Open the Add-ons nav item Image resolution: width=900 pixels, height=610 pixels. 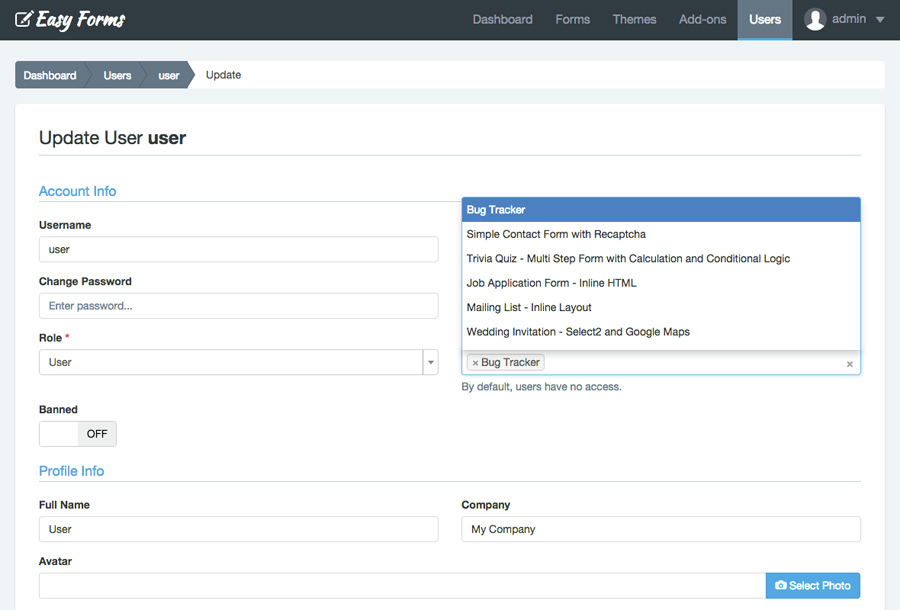[x=702, y=19]
